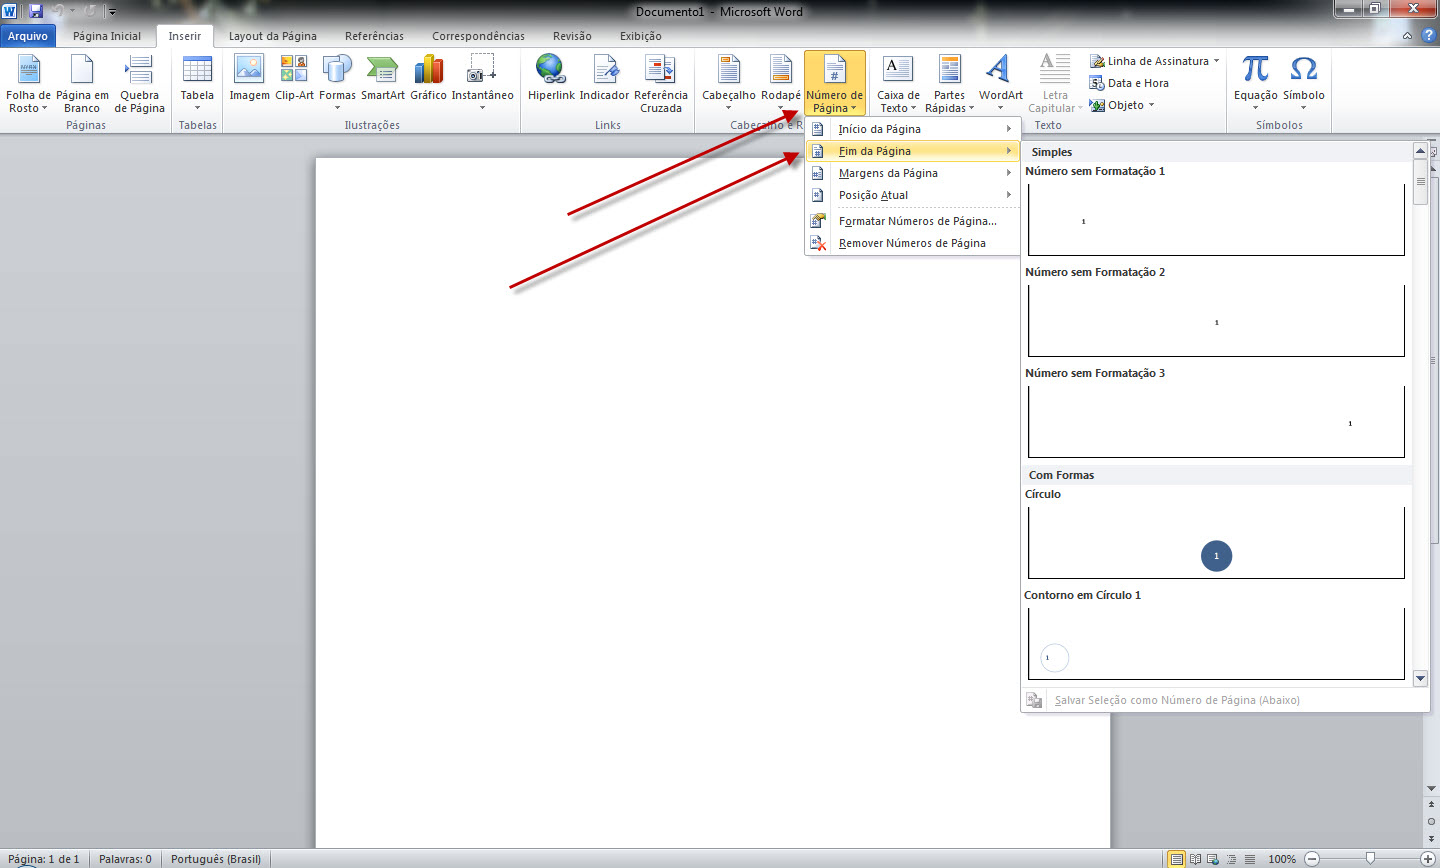
Task: Insert a chart with Gráfico
Action: click(428, 79)
